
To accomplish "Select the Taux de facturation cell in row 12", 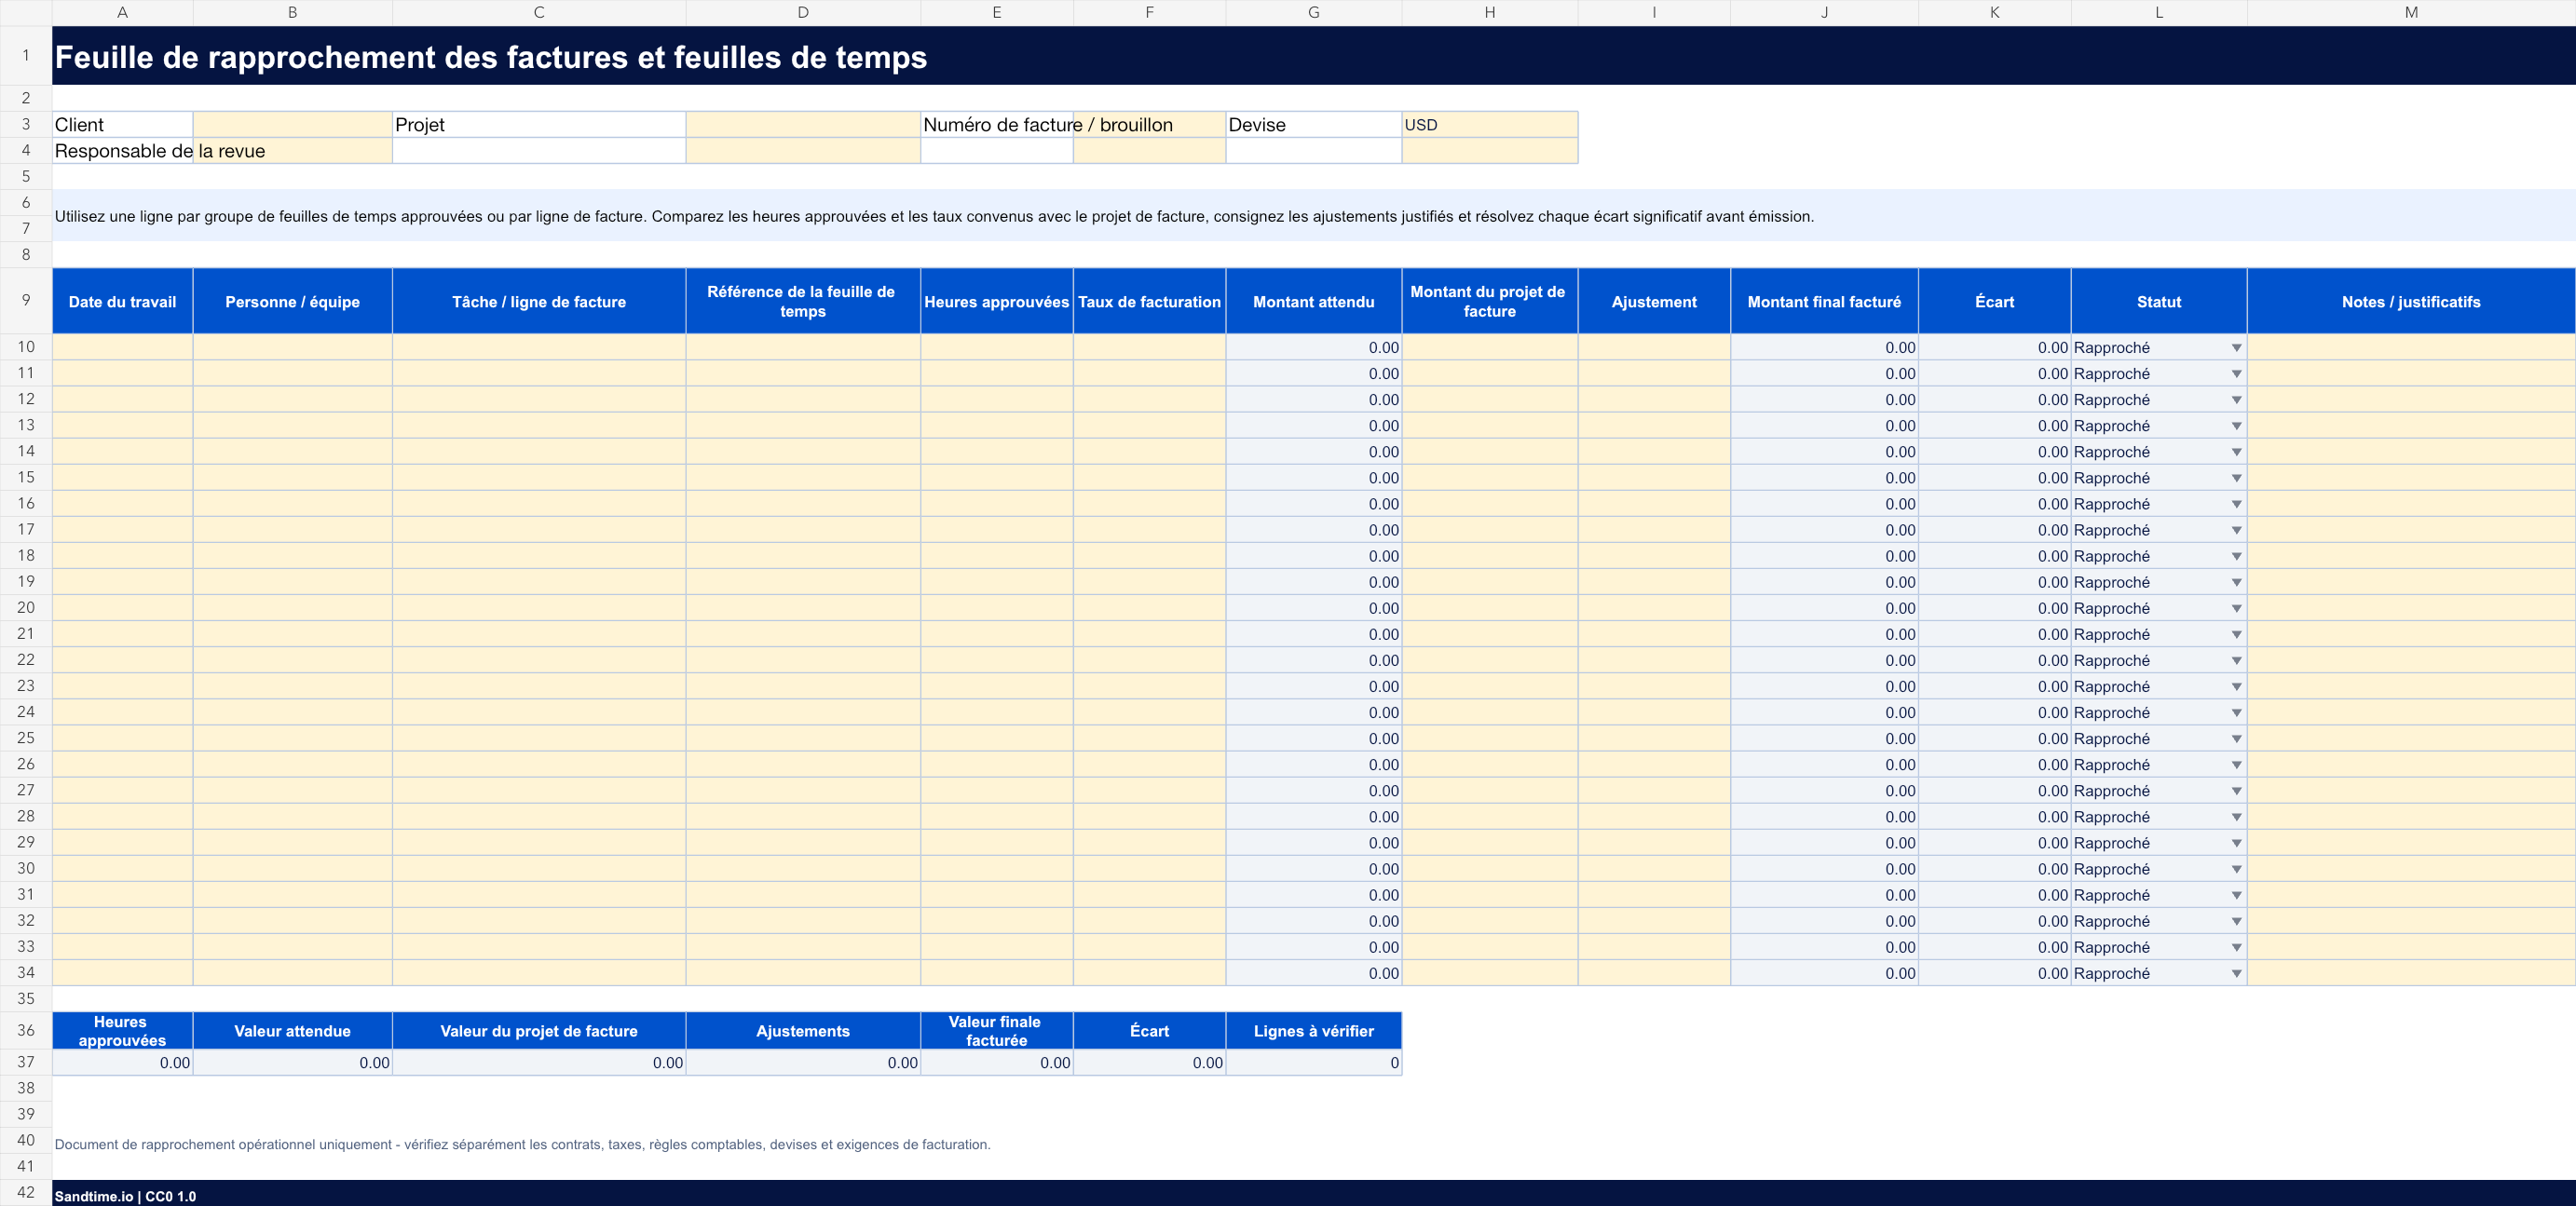I will tap(1149, 399).
